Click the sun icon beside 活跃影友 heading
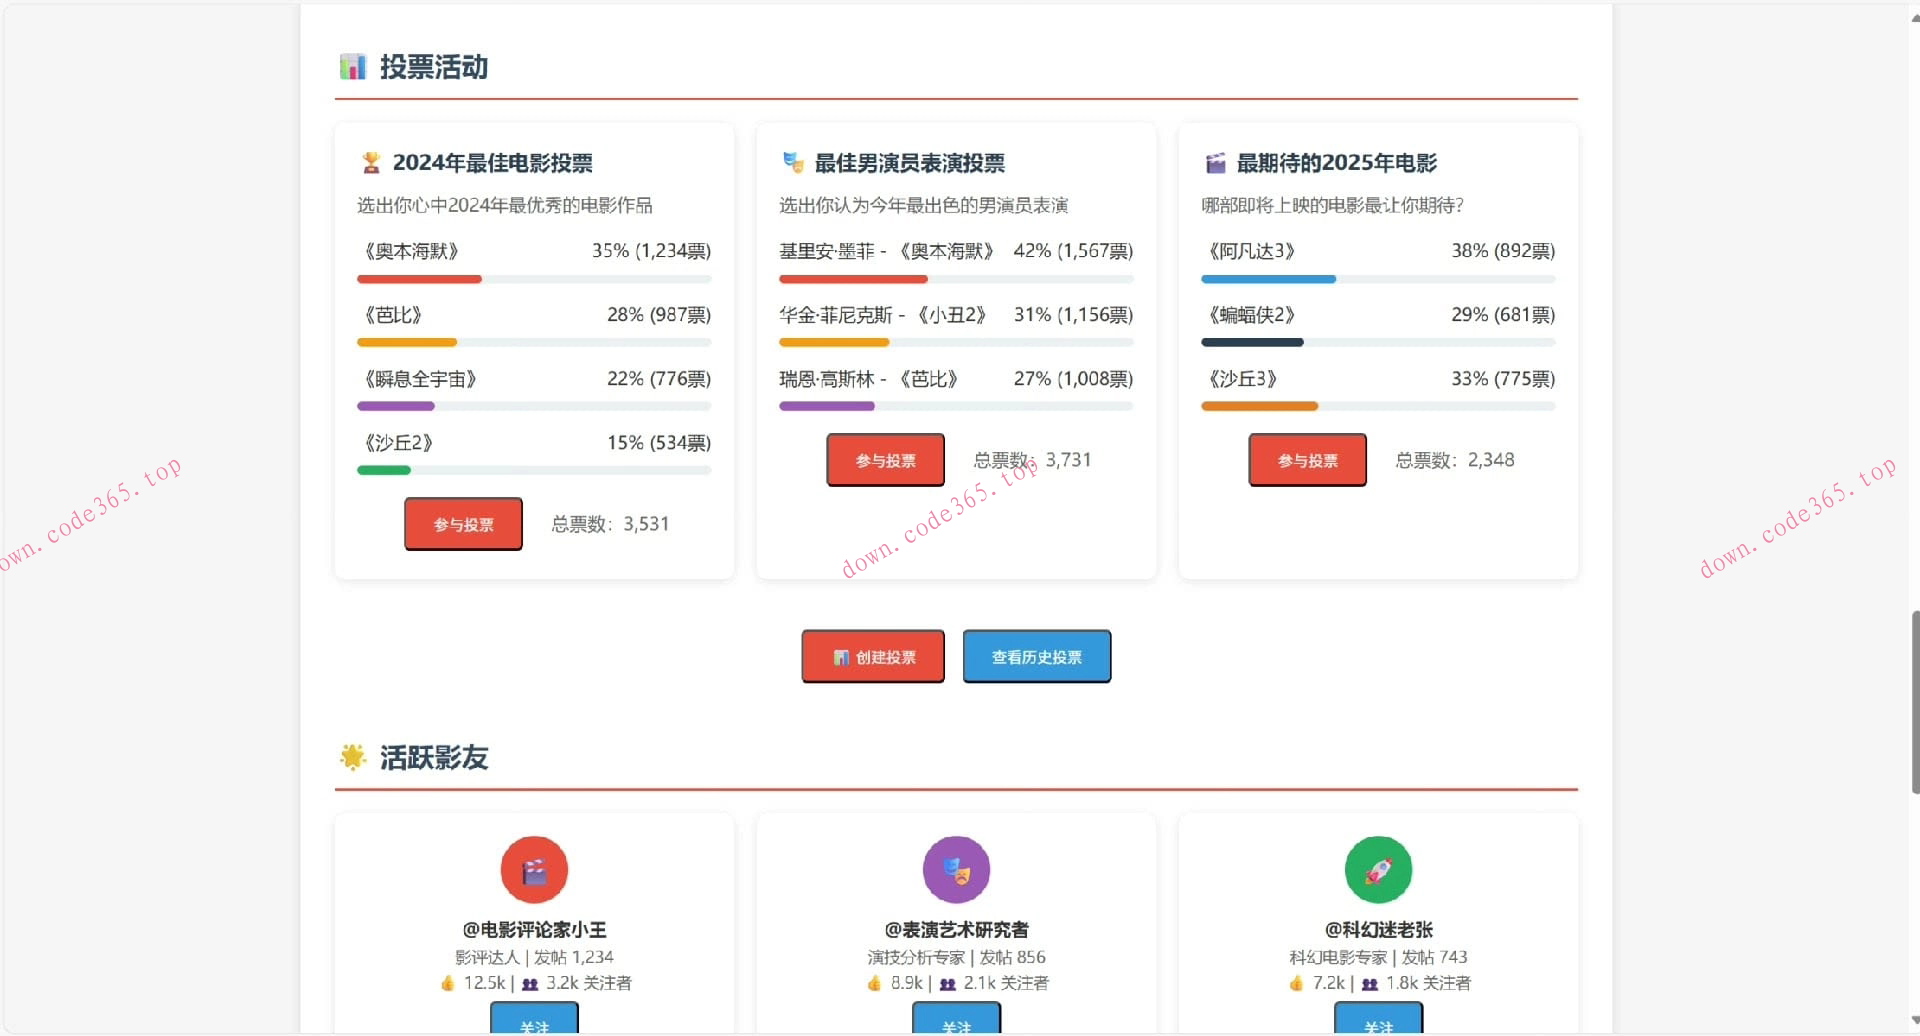1920x1036 pixels. pyautogui.click(x=352, y=757)
